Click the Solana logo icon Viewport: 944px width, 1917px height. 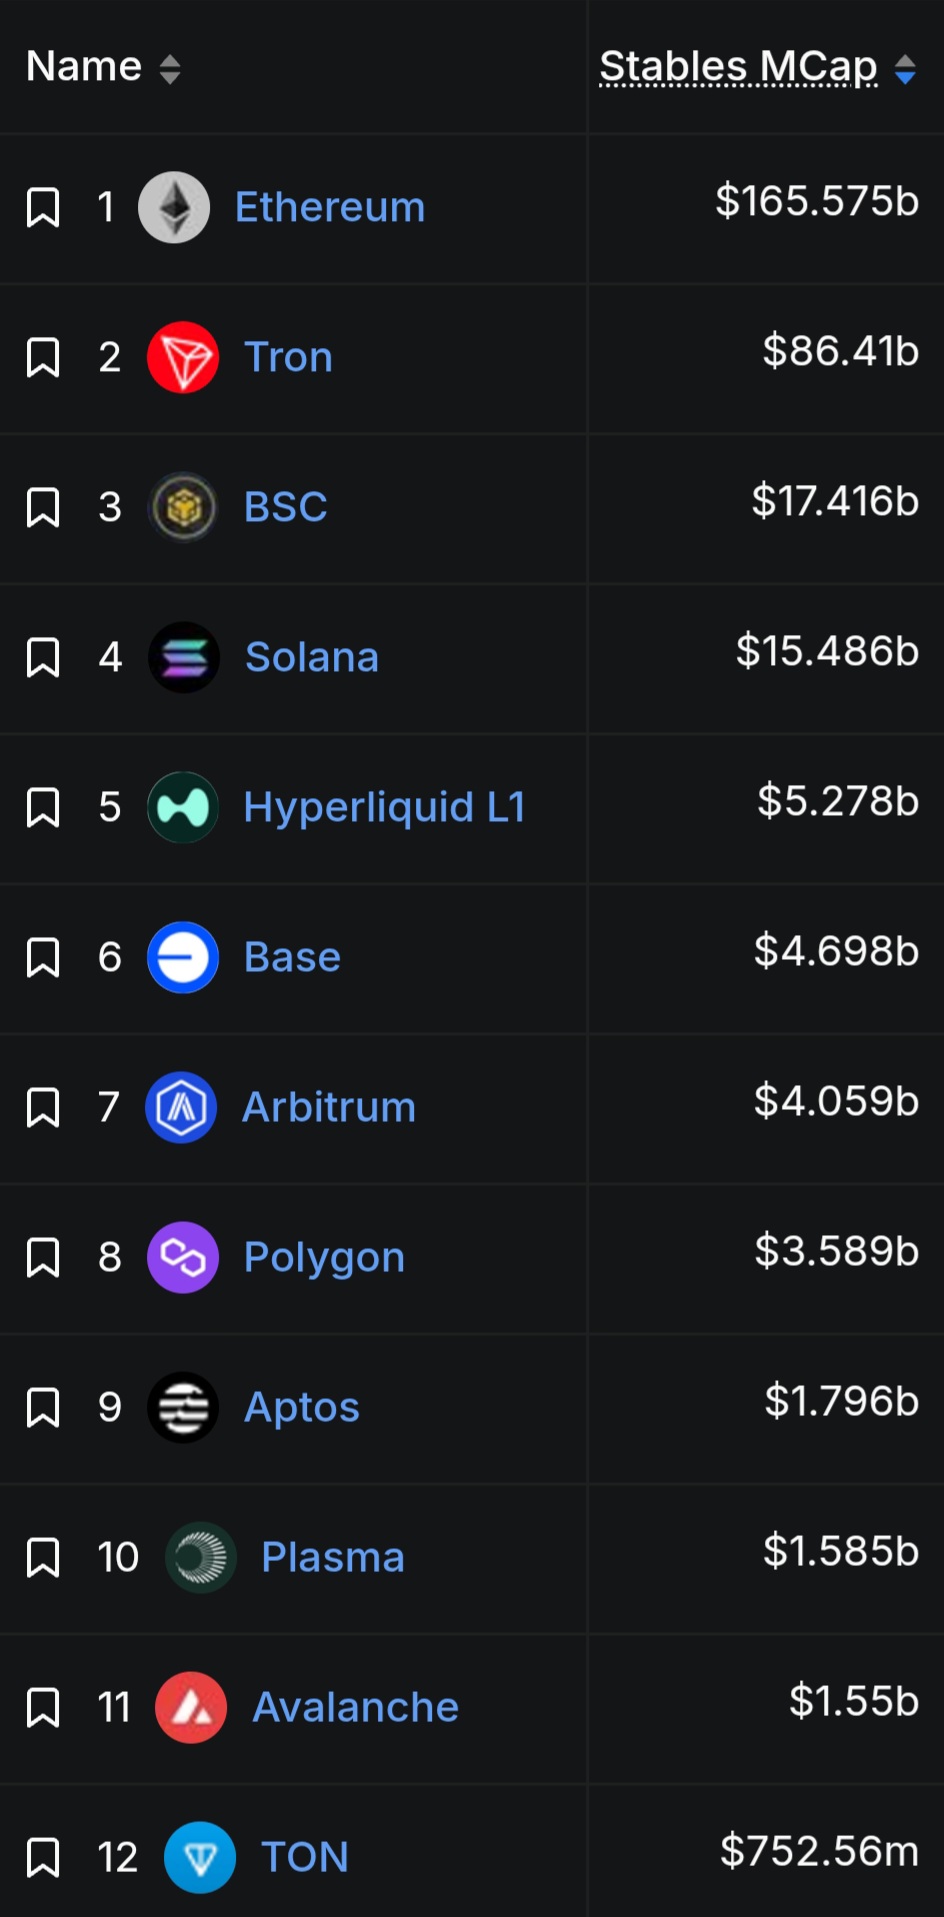click(184, 657)
